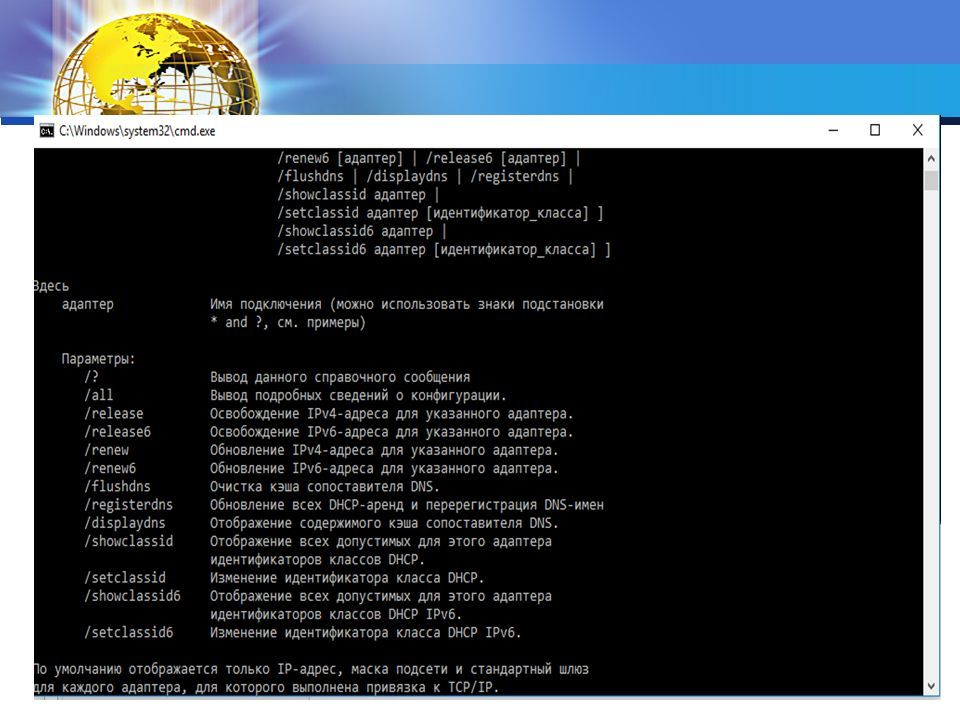Click the scrollbar up arrow in console
The width and height of the screenshot is (960, 720).
coord(931,158)
